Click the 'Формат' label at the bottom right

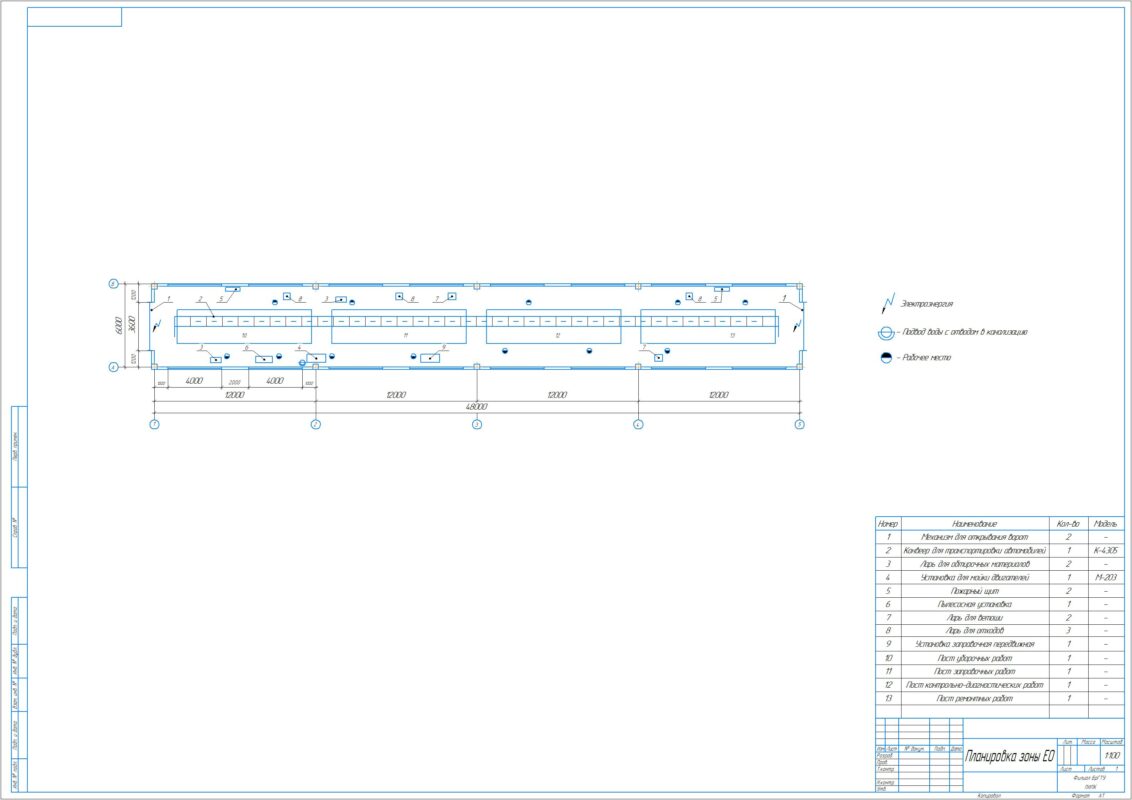coord(1081,796)
